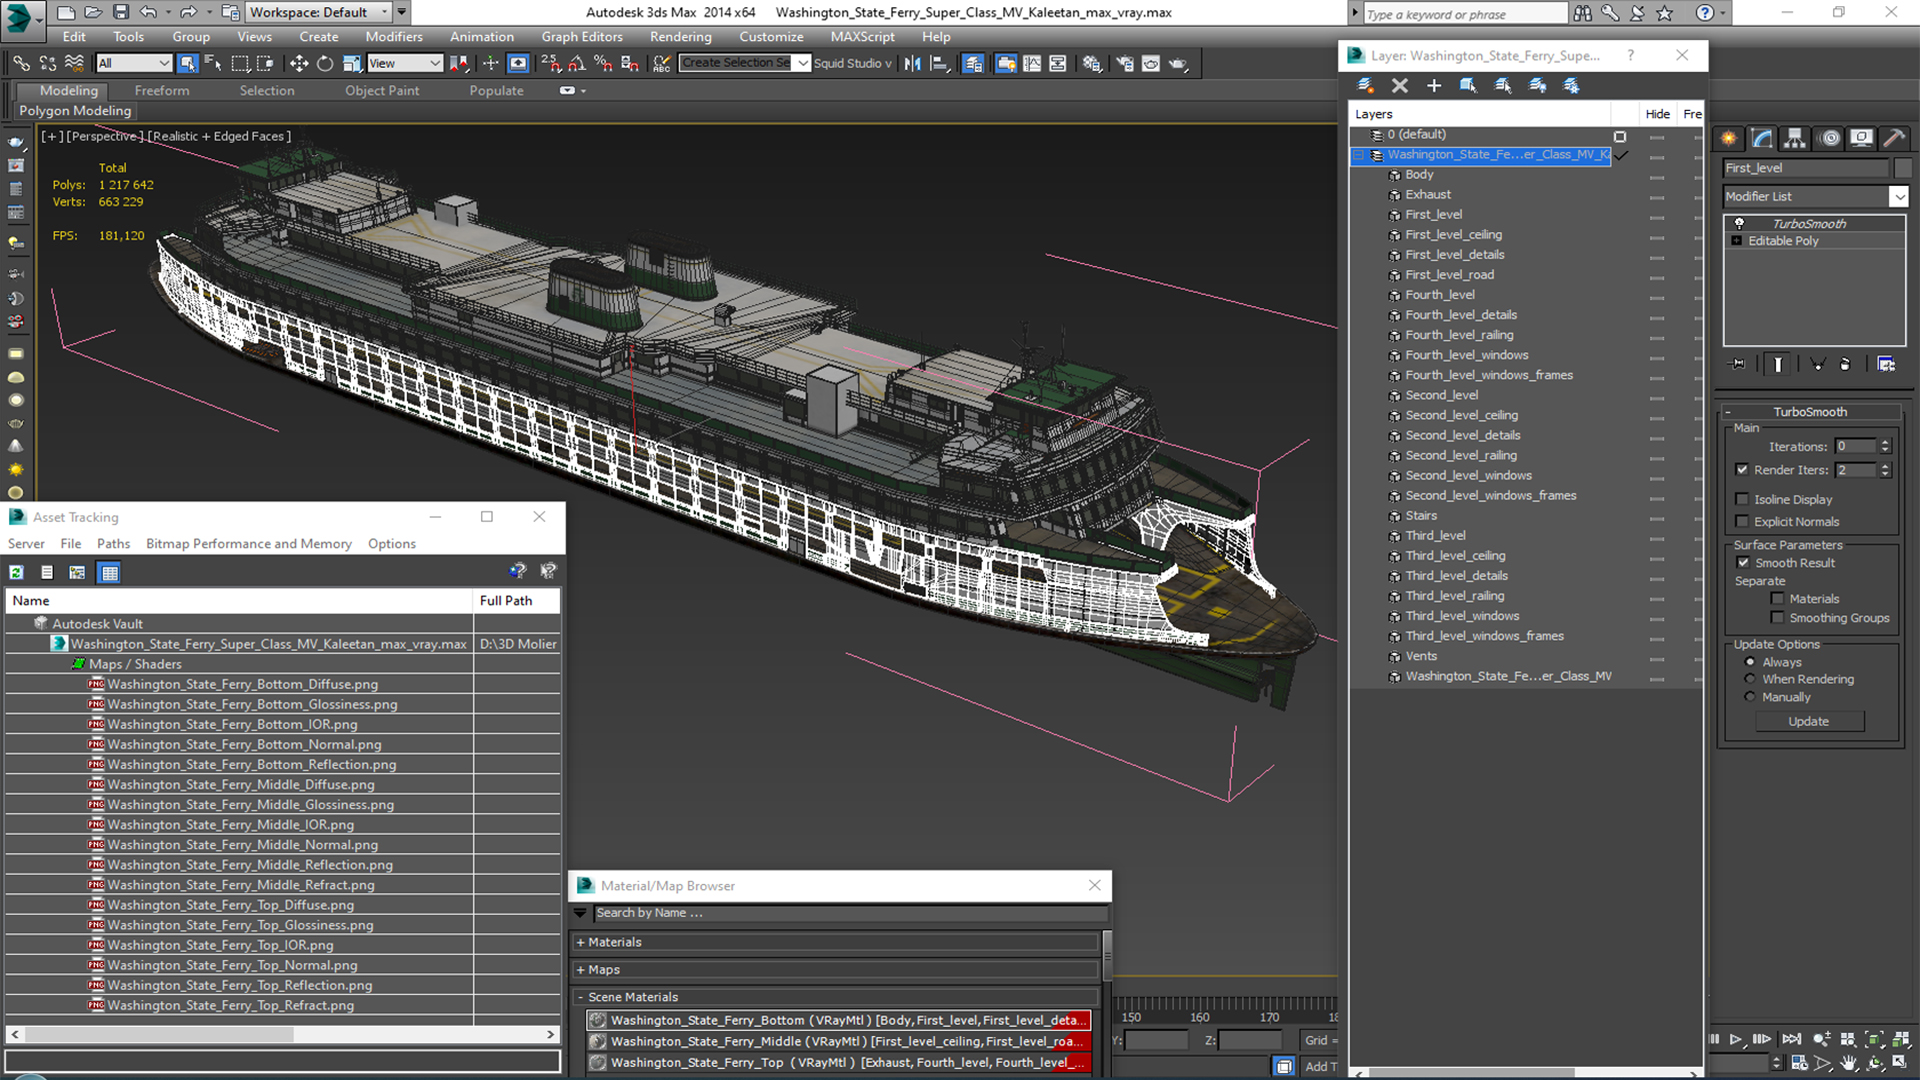Viewport: 1920px width, 1080px height.
Task: Open the Graph Editors menu
Action: click(582, 37)
